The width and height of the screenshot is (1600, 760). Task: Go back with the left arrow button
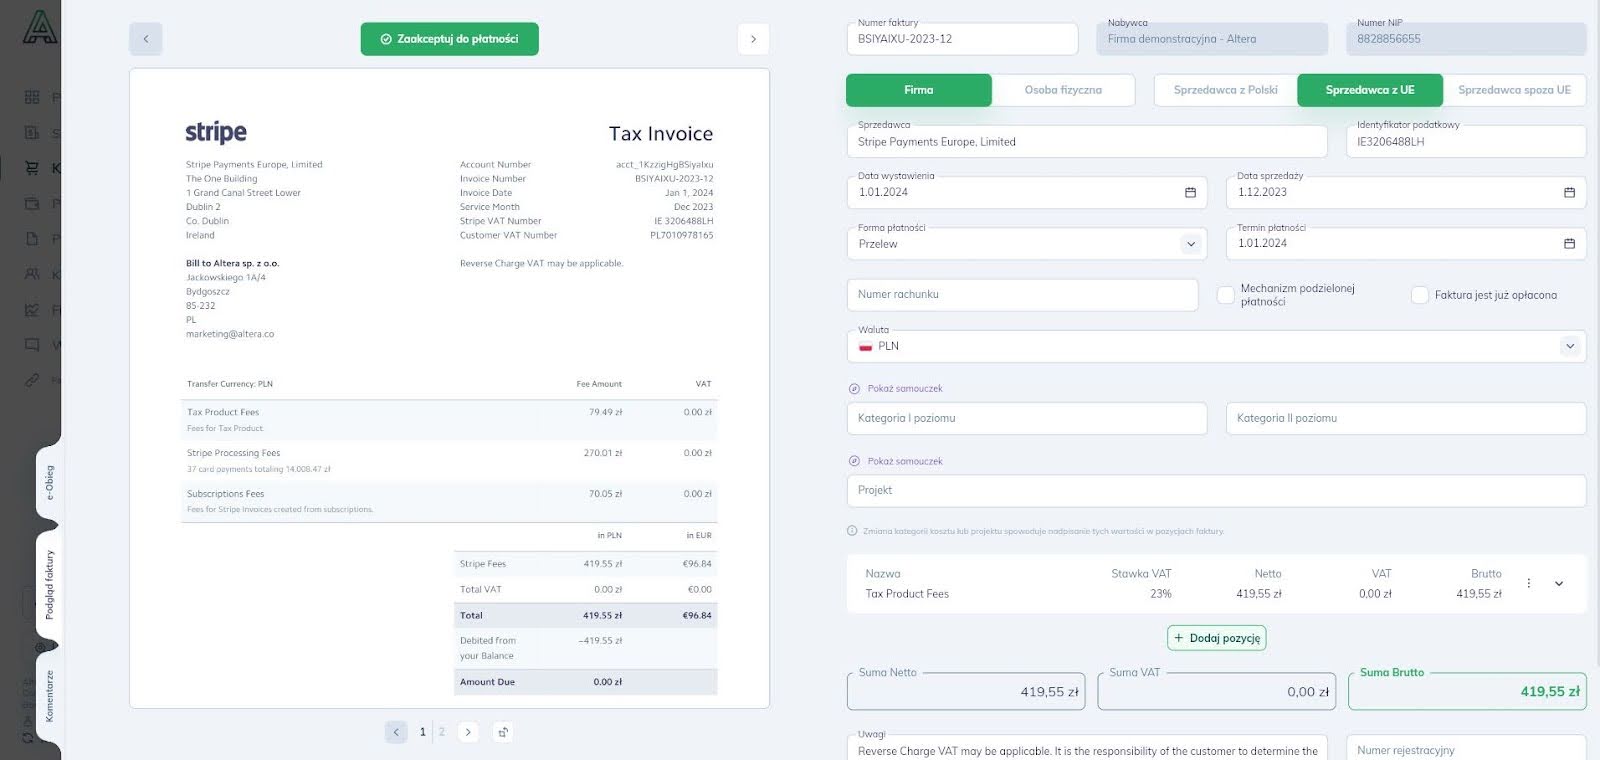[146, 39]
